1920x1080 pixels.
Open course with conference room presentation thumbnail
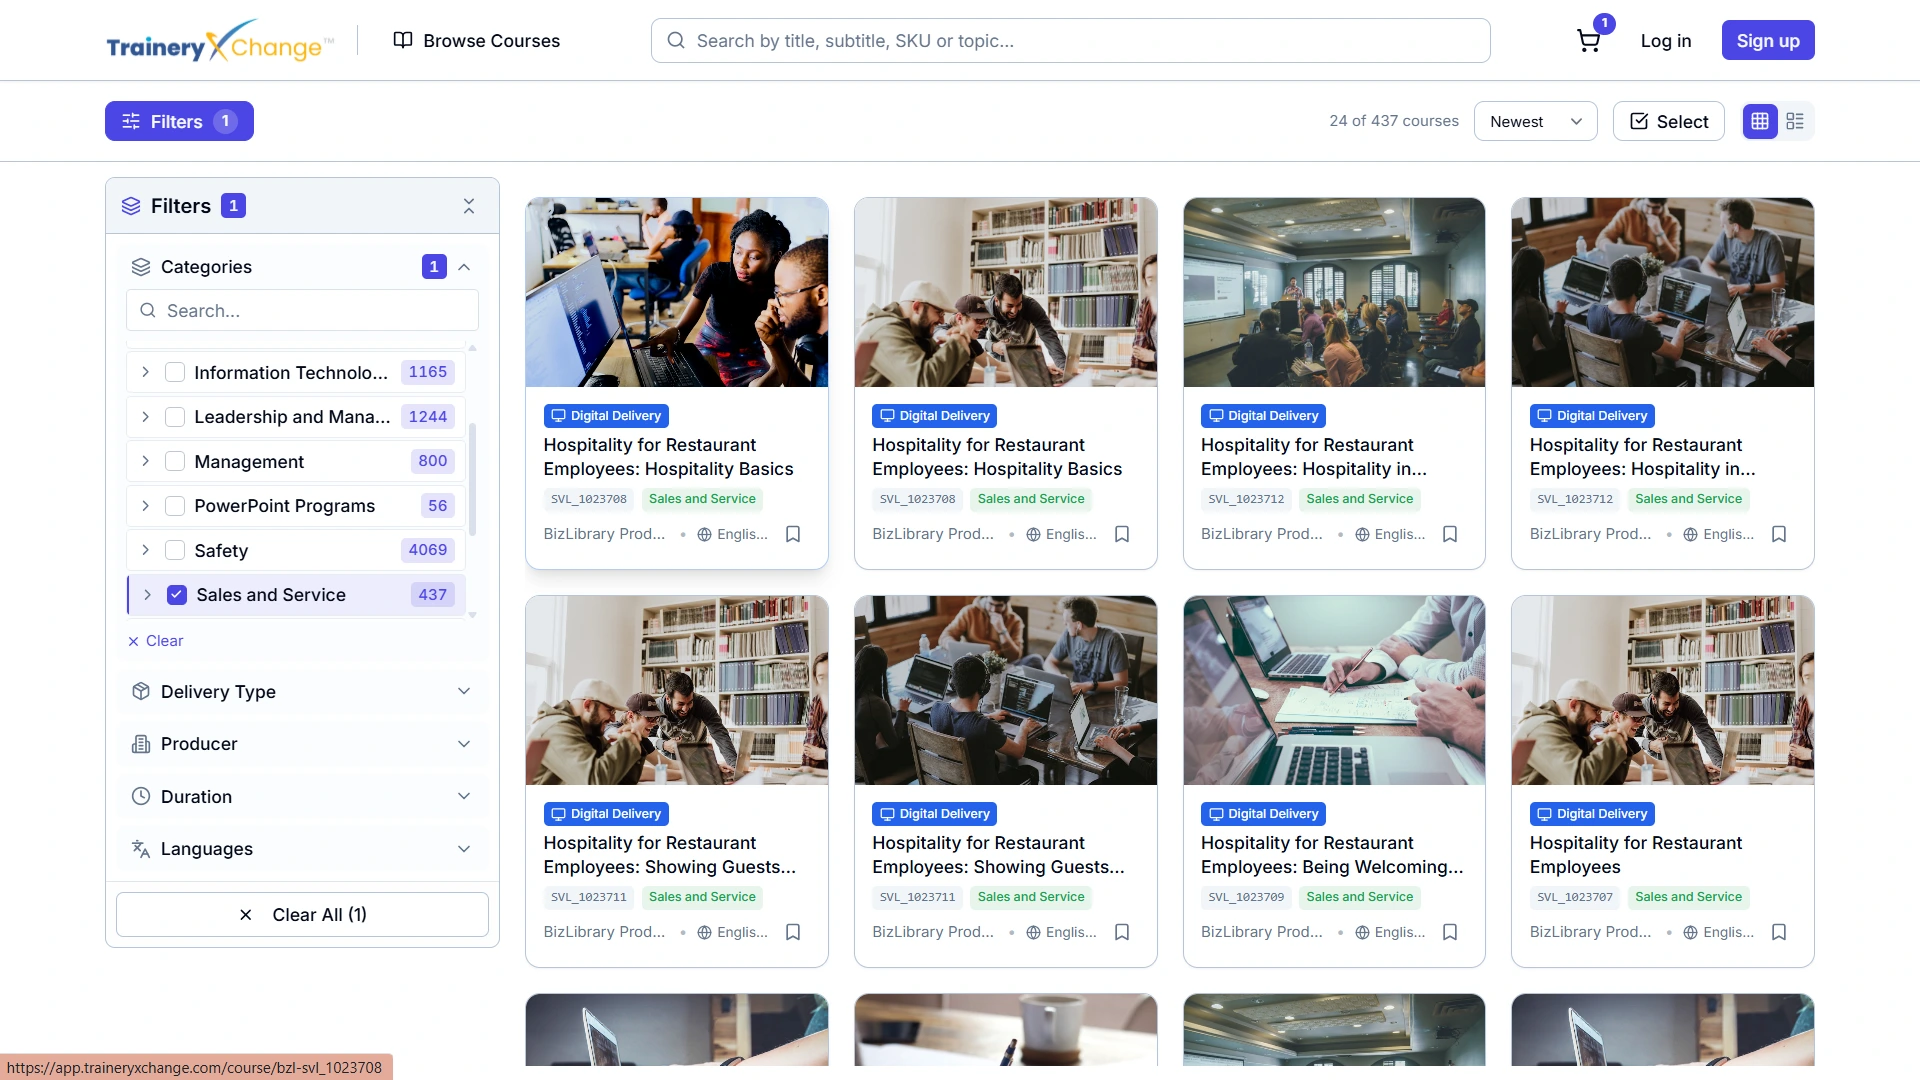pyautogui.click(x=1334, y=292)
